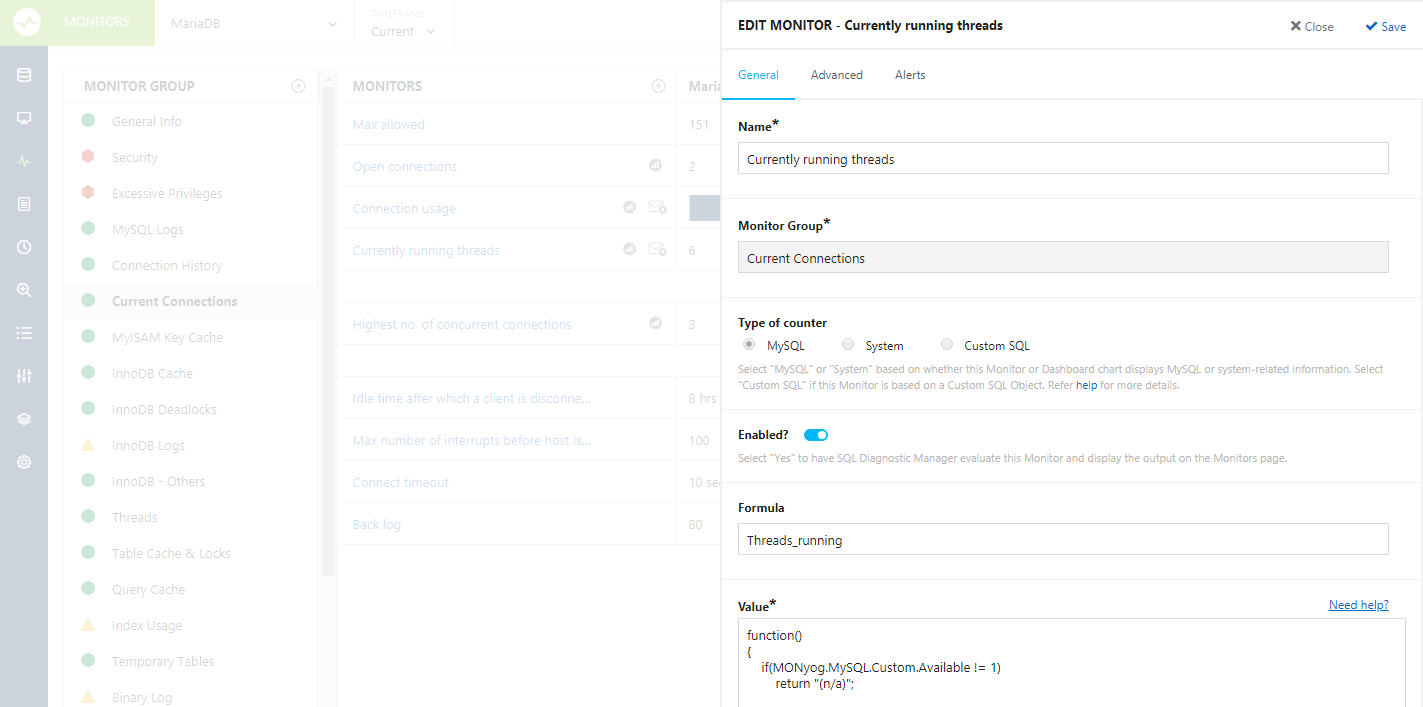This screenshot has width=1423, height=707.
Task: Open the Need help? link
Action: pyautogui.click(x=1358, y=605)
